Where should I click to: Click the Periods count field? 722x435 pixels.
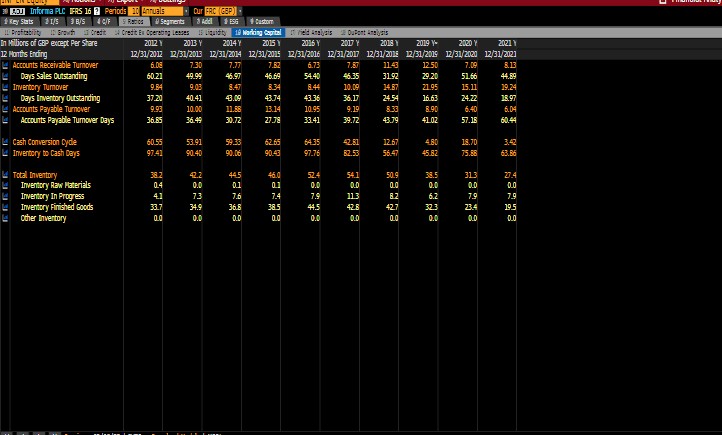pyautogui.click(x=134, y=11)
